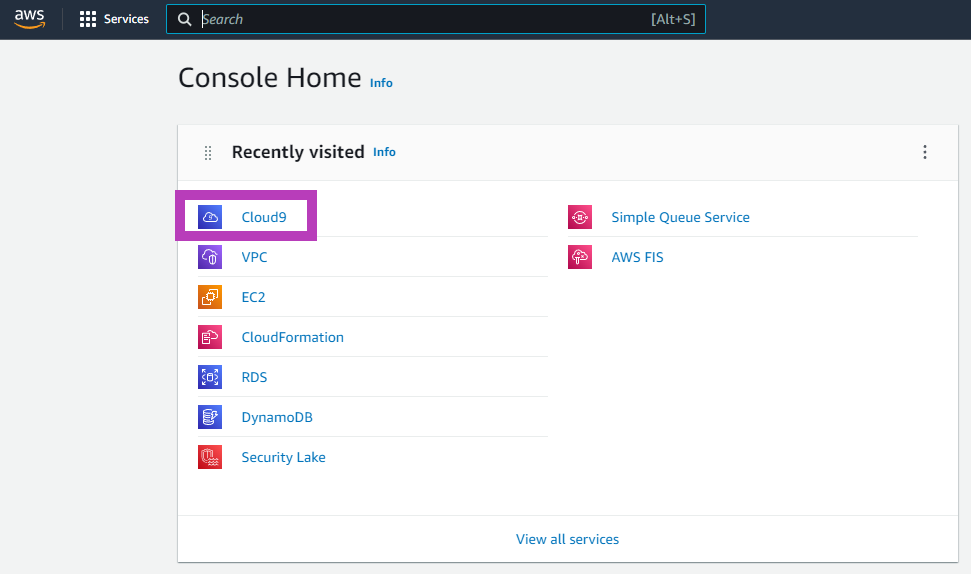Image resolution: width=971 pixels, height=574 pixels.
Task: Click the RDS service icon
Action: [x=210, y=377]
